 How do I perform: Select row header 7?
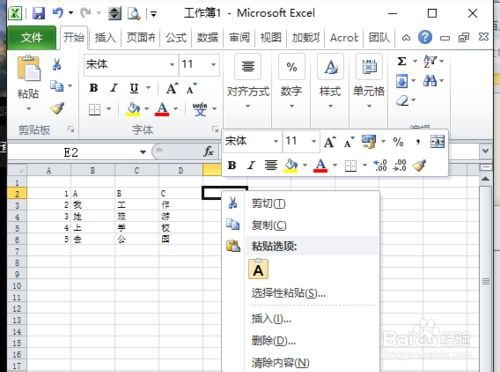coord(17,251)
